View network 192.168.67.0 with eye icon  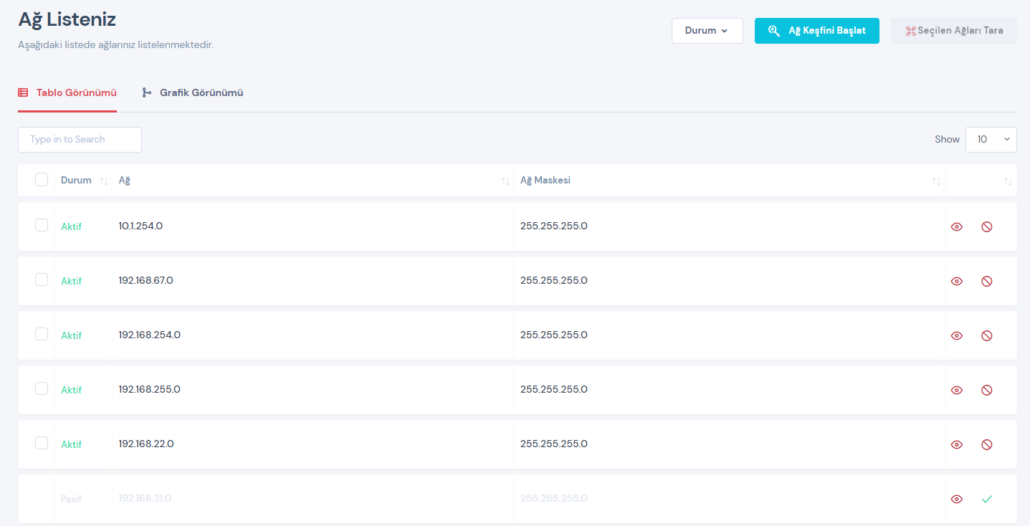(956, 281)
